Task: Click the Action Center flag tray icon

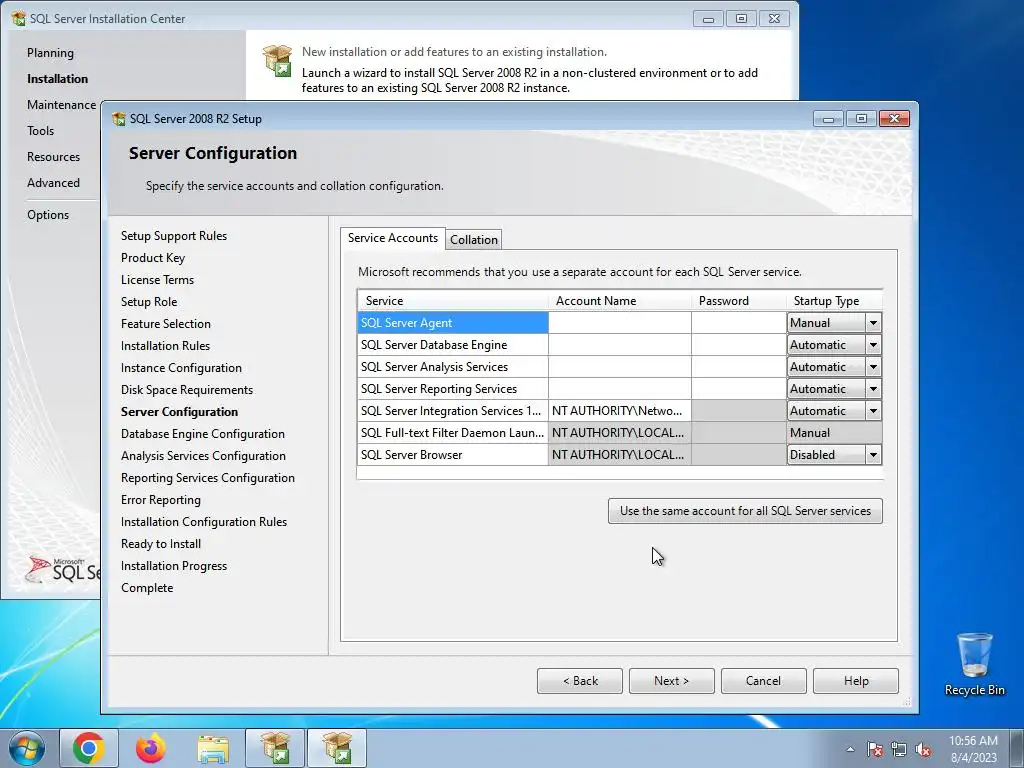Action: [874, 749]
